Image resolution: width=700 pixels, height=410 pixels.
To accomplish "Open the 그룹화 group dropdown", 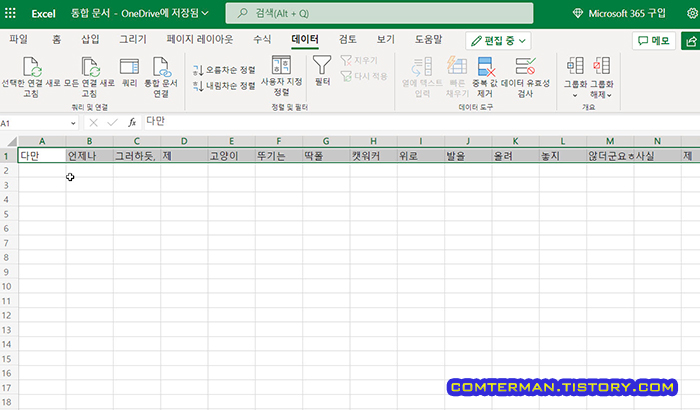I will tap(575, 77).
